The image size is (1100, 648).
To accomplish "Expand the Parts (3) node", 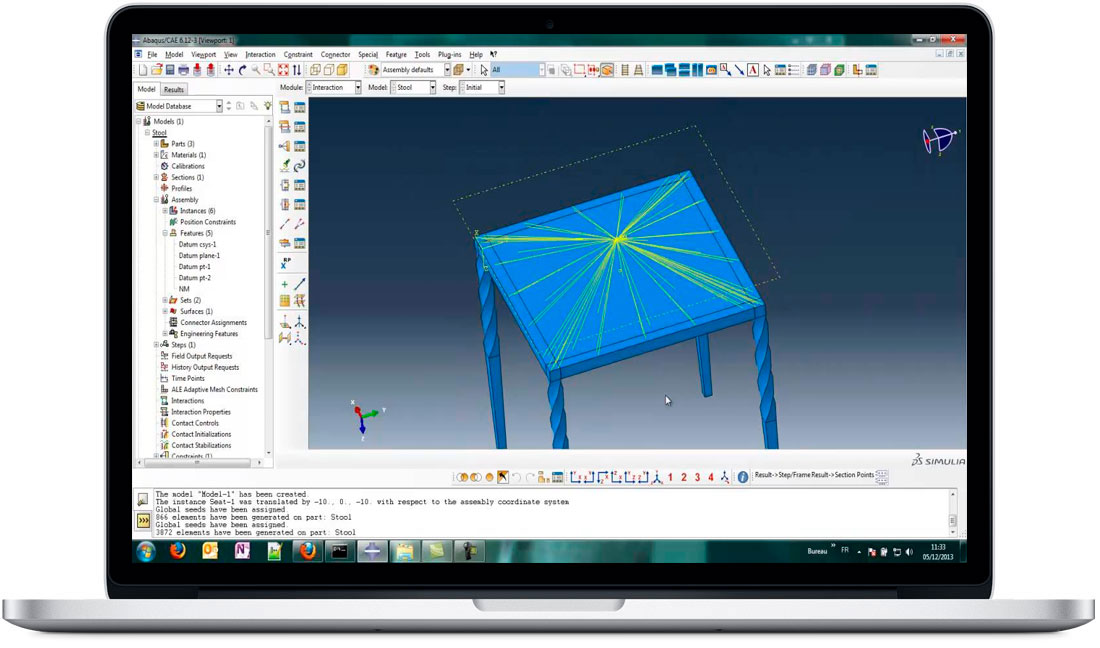I will (156, 144).
